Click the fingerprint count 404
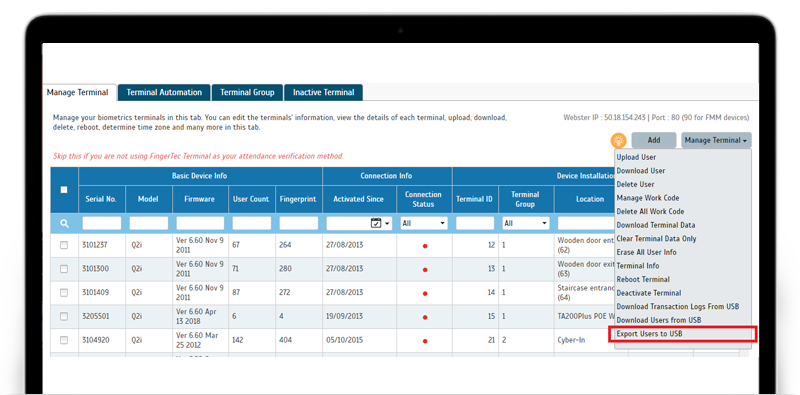800x395 pixels. tap(285, 340)
